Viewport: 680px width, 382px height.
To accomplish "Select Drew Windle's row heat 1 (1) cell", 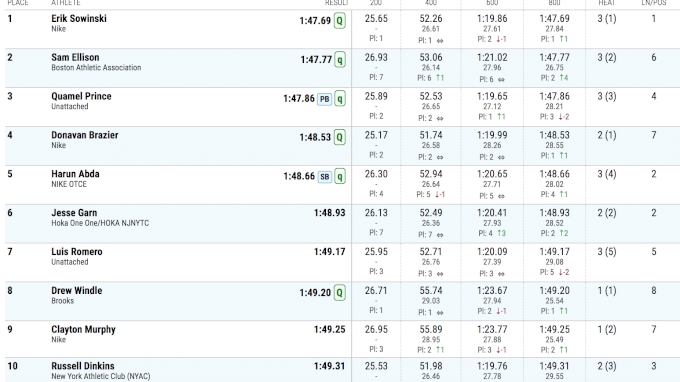I will [607, 291].
